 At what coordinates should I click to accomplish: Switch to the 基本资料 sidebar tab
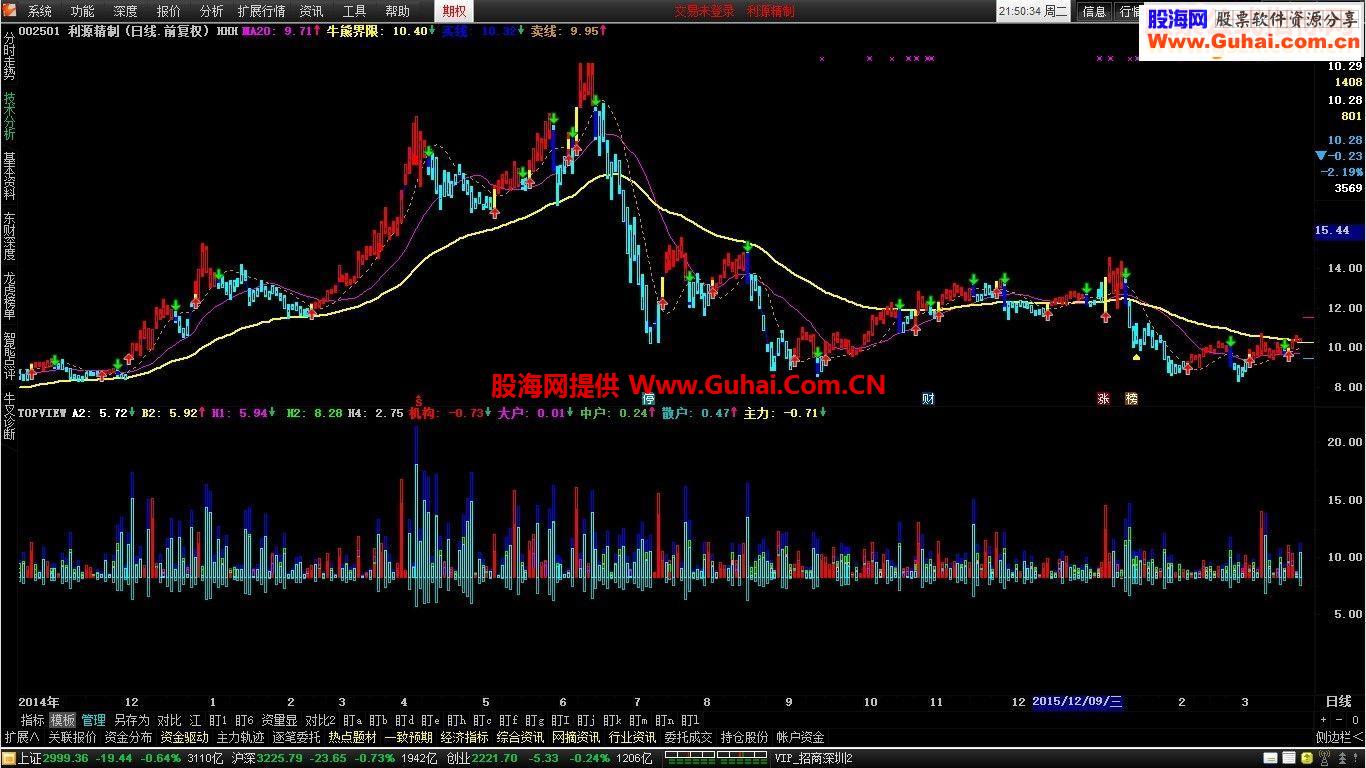coord(9,177)
